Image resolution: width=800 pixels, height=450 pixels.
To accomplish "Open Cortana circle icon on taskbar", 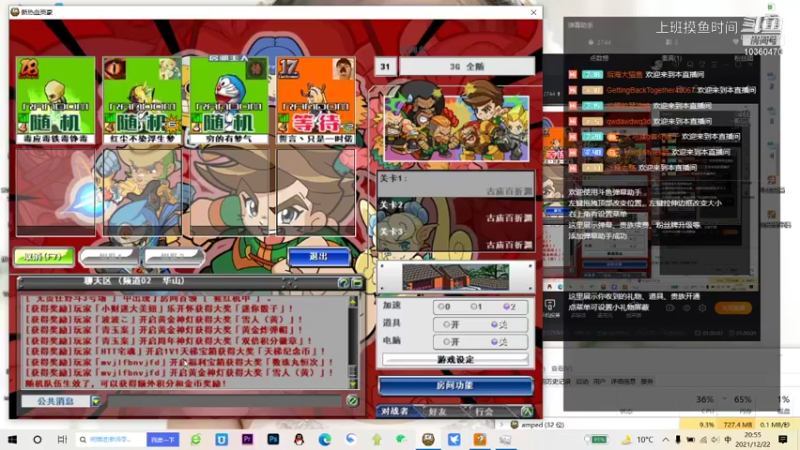I will (37, 439).
